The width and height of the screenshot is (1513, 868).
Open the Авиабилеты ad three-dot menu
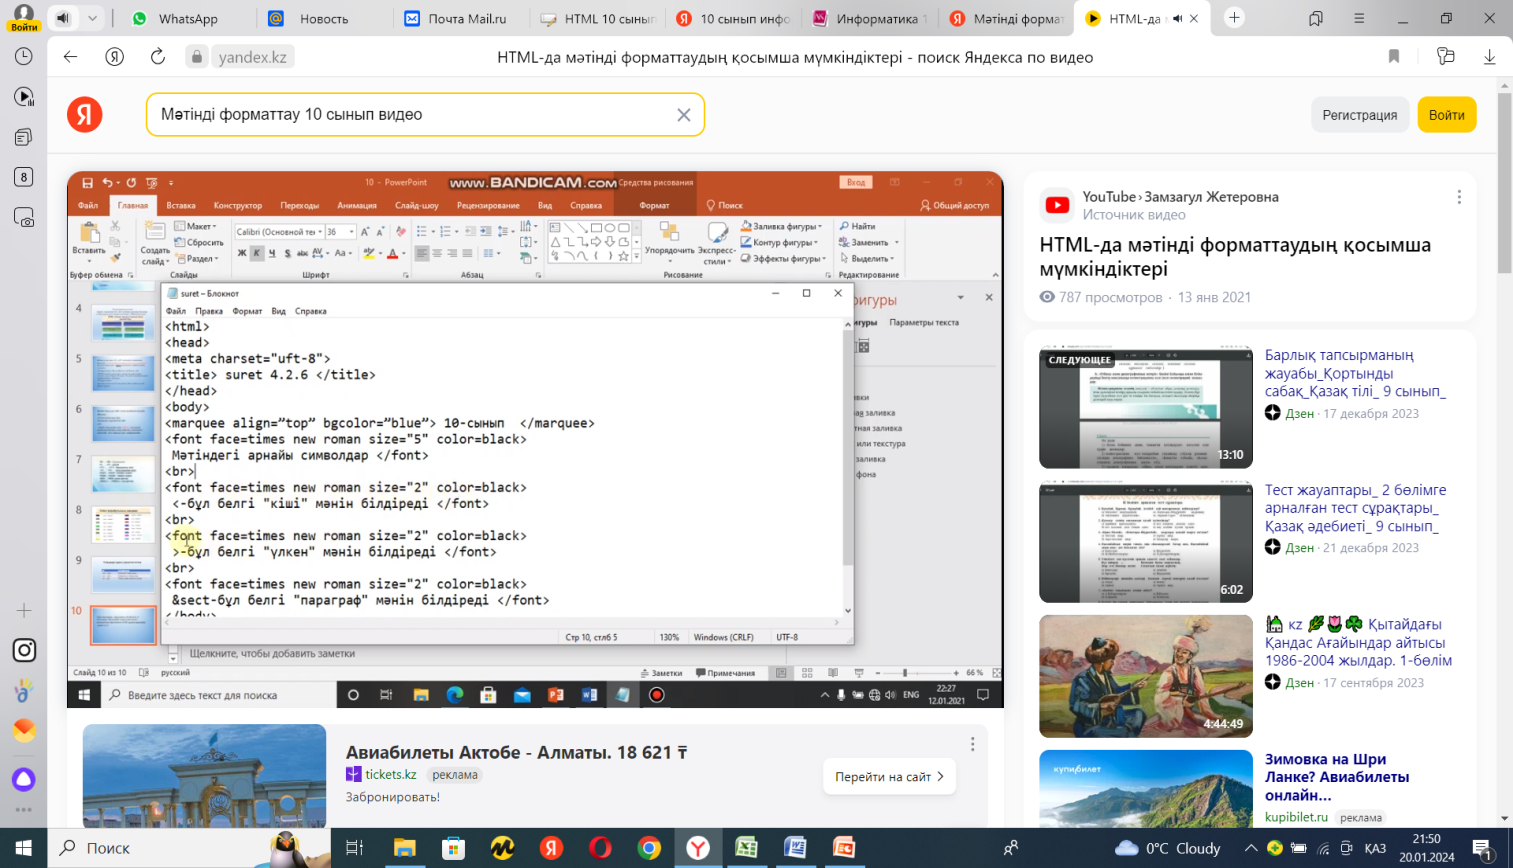[972, 744]
